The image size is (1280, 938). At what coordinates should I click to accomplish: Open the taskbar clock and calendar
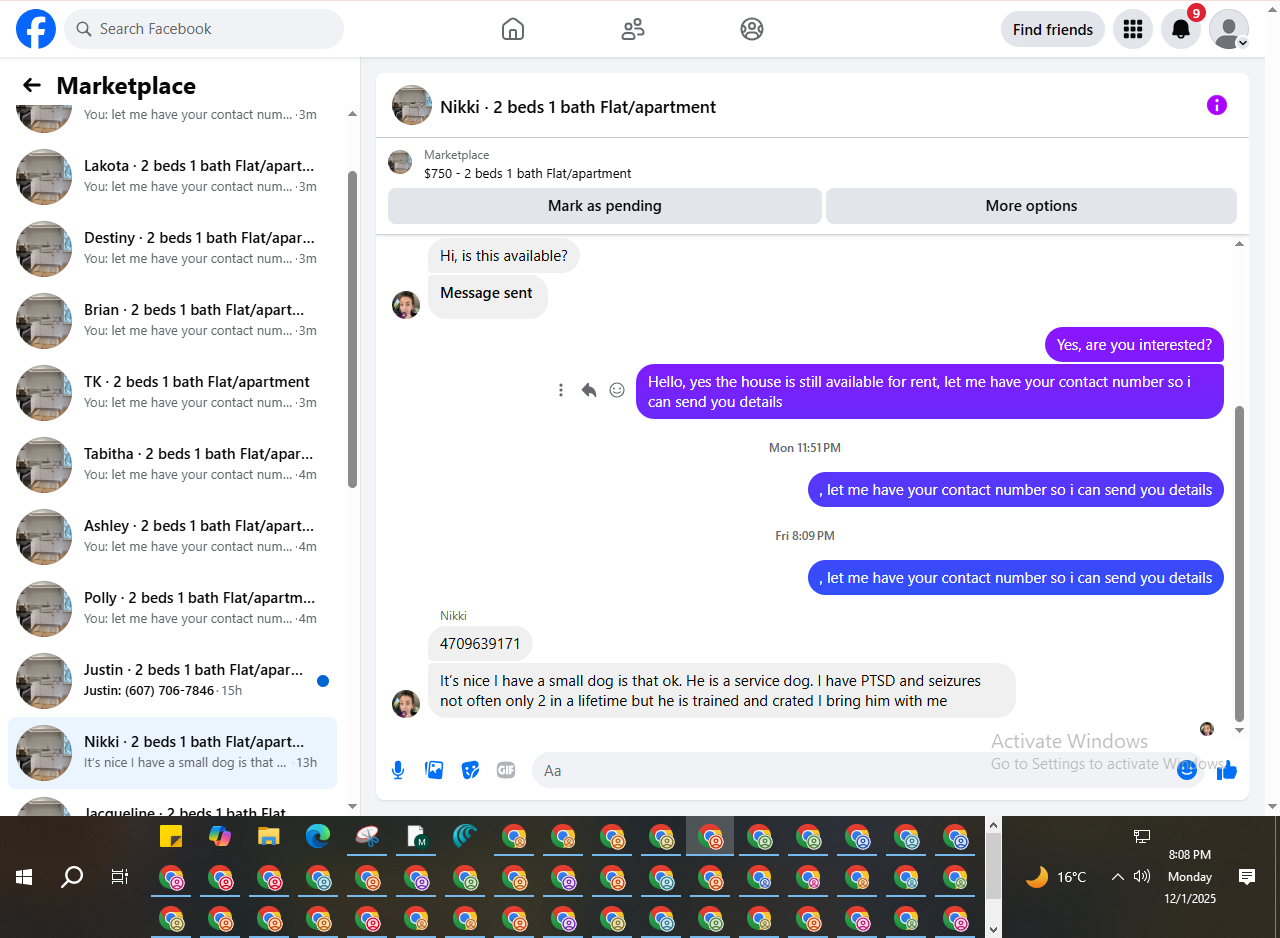click(x=1190, y=877)
